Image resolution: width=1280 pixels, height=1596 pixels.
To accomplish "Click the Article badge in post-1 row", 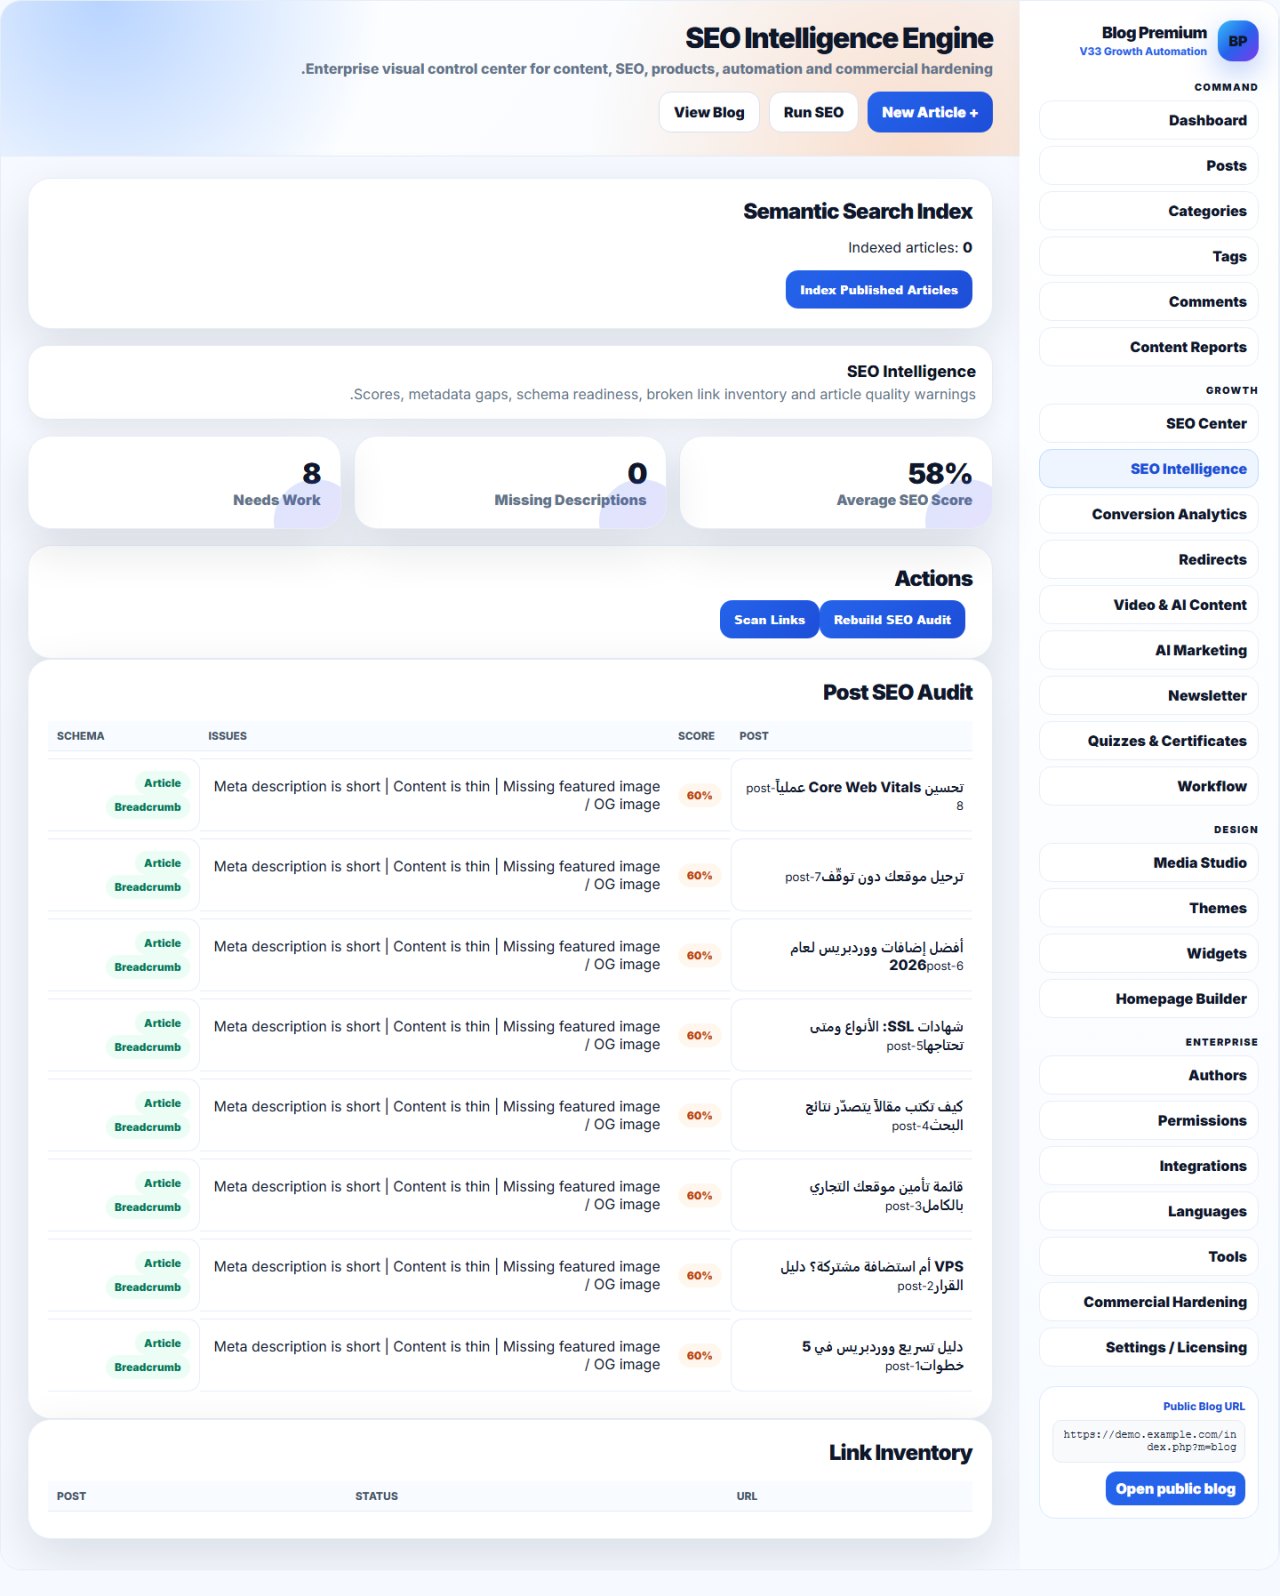I will pos(162,1343).
